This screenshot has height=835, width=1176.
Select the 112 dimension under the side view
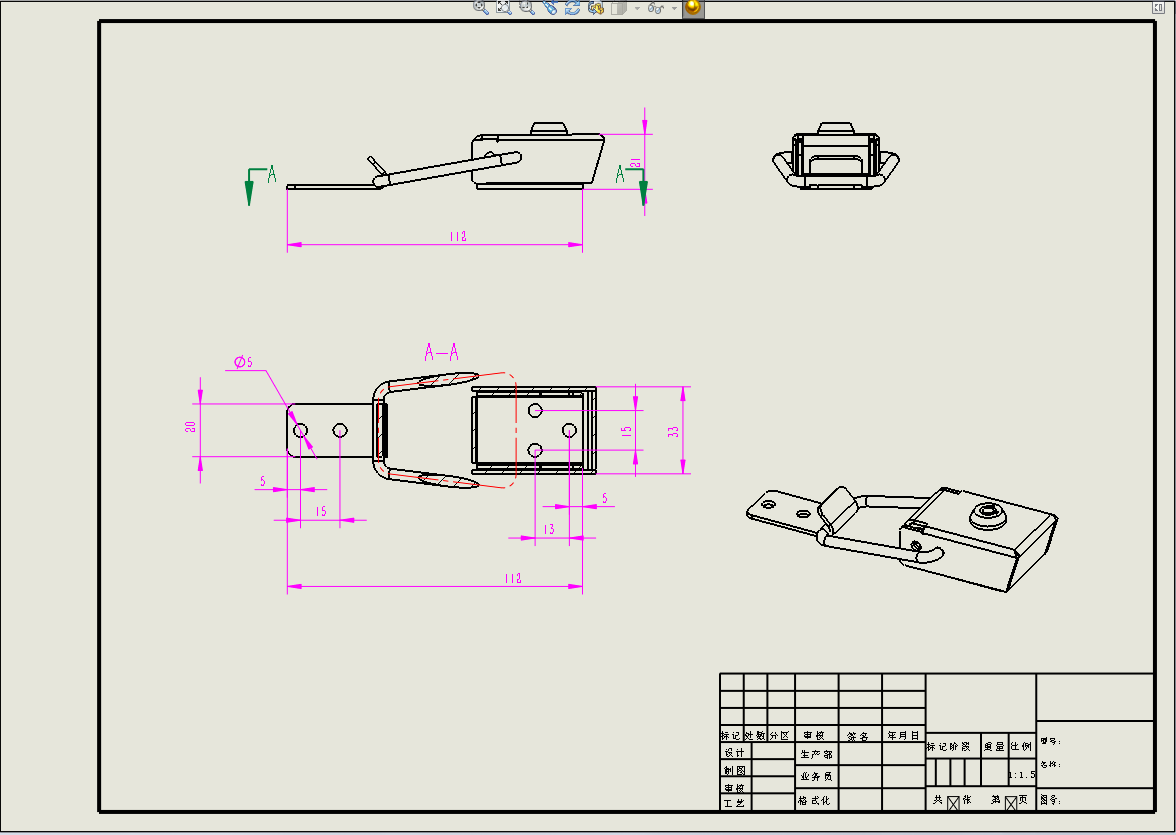coord(458,236)
